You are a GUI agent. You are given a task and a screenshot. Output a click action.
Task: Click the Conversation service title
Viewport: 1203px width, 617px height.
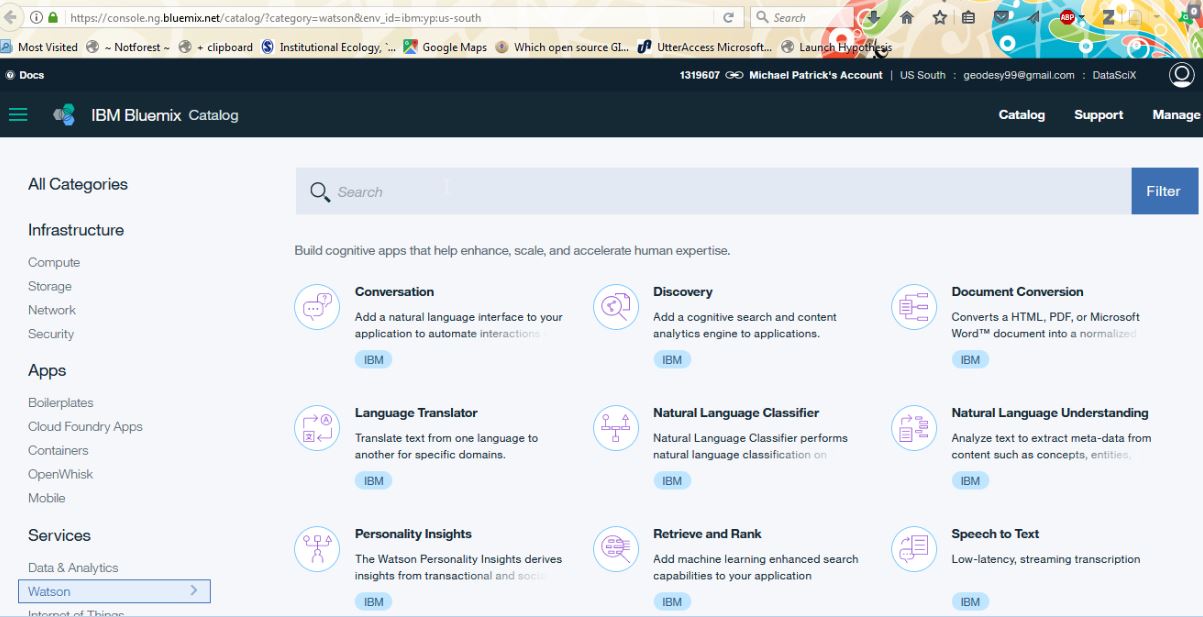[394, 292]
